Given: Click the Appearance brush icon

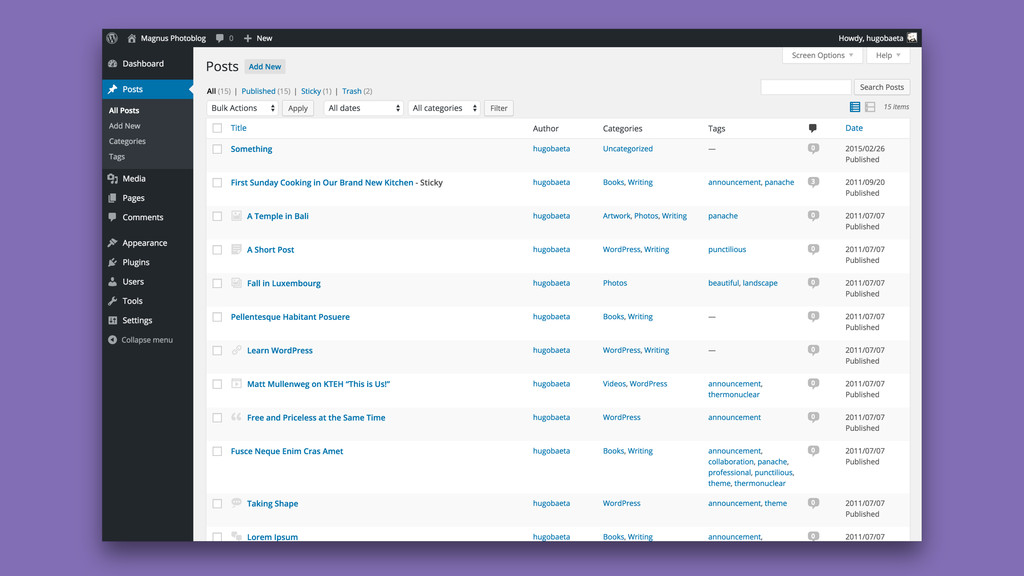Looking at the screenshot, I should pos(112,242).
